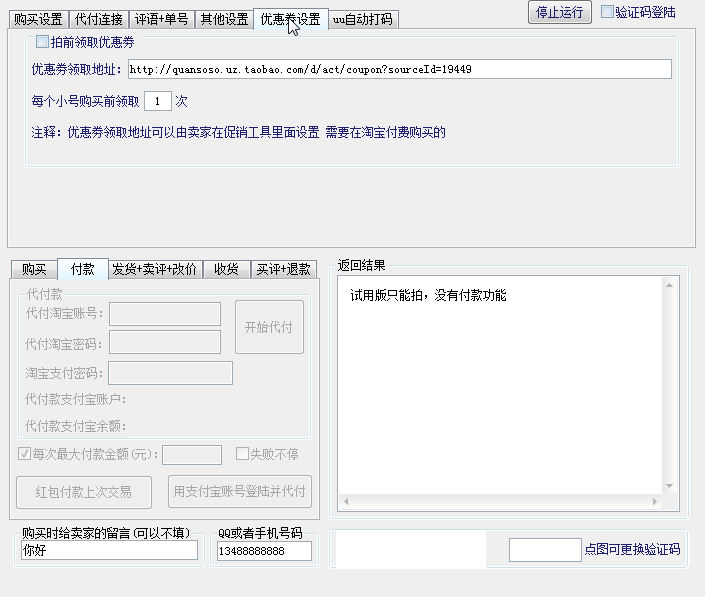The height and width of the screenshot is (597, 705).
Task: Select the 评语+单号 tab
Action: [161, 19]
